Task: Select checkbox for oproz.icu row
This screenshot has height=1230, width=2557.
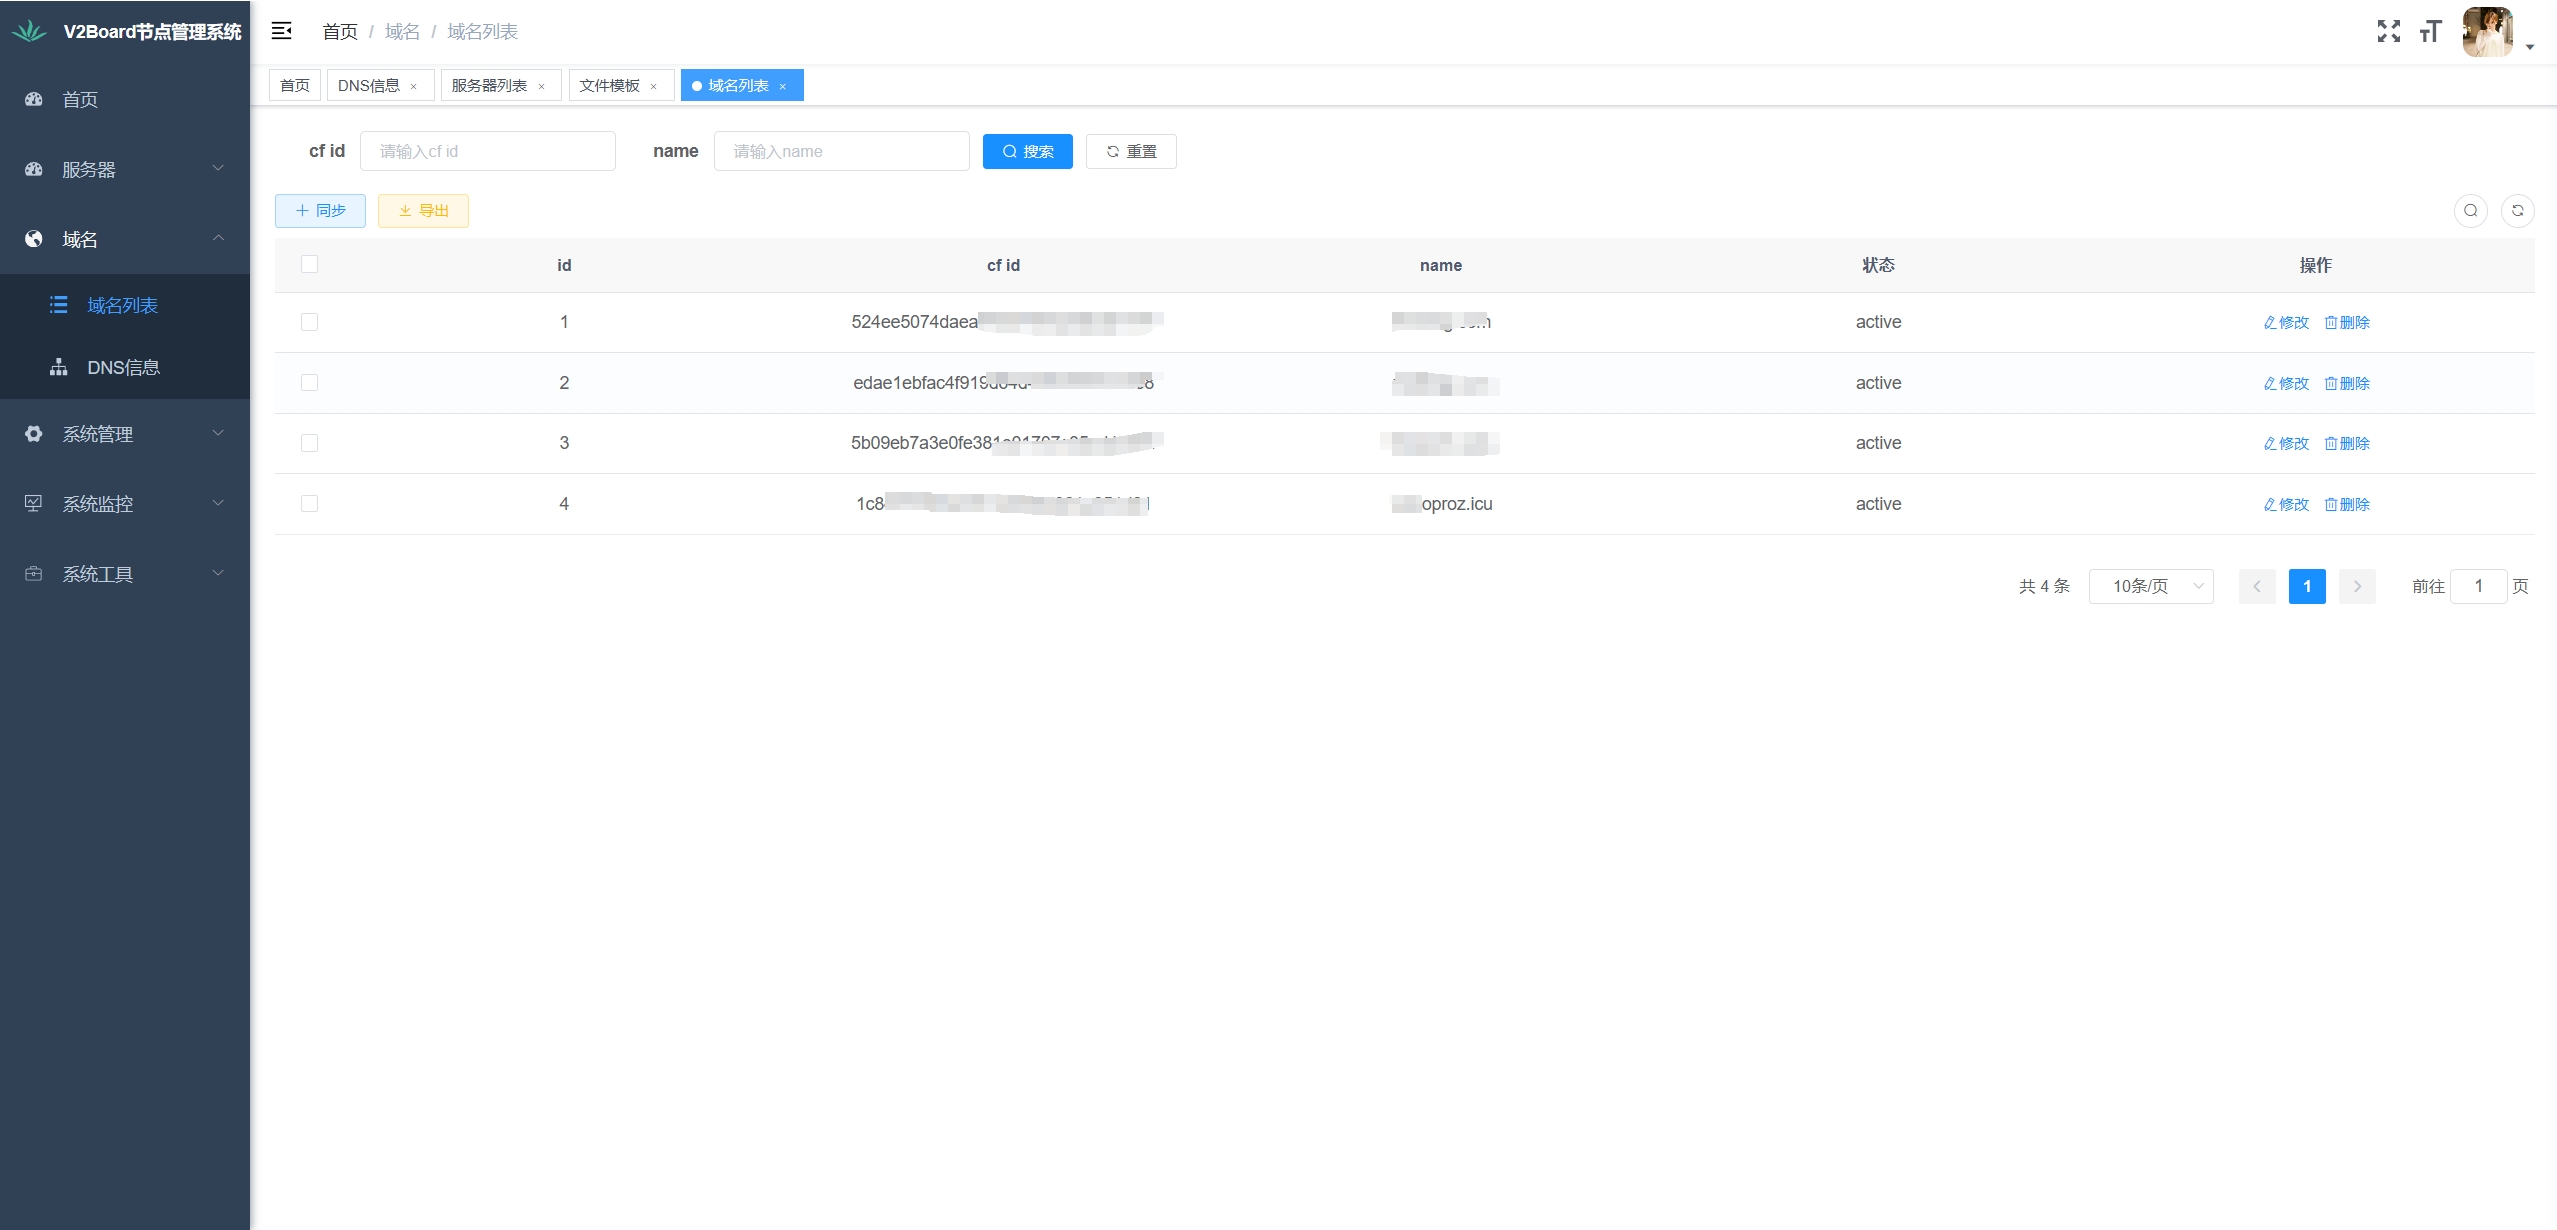Action: click(x=309, y=504)
